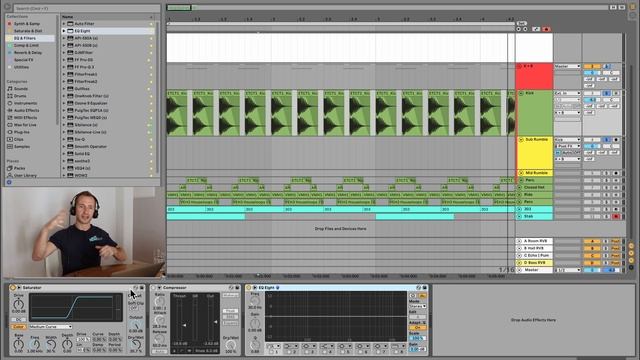640x360 pixels.
Task: Expand the Auto Filter presets in browser
Action: [64, 24]
